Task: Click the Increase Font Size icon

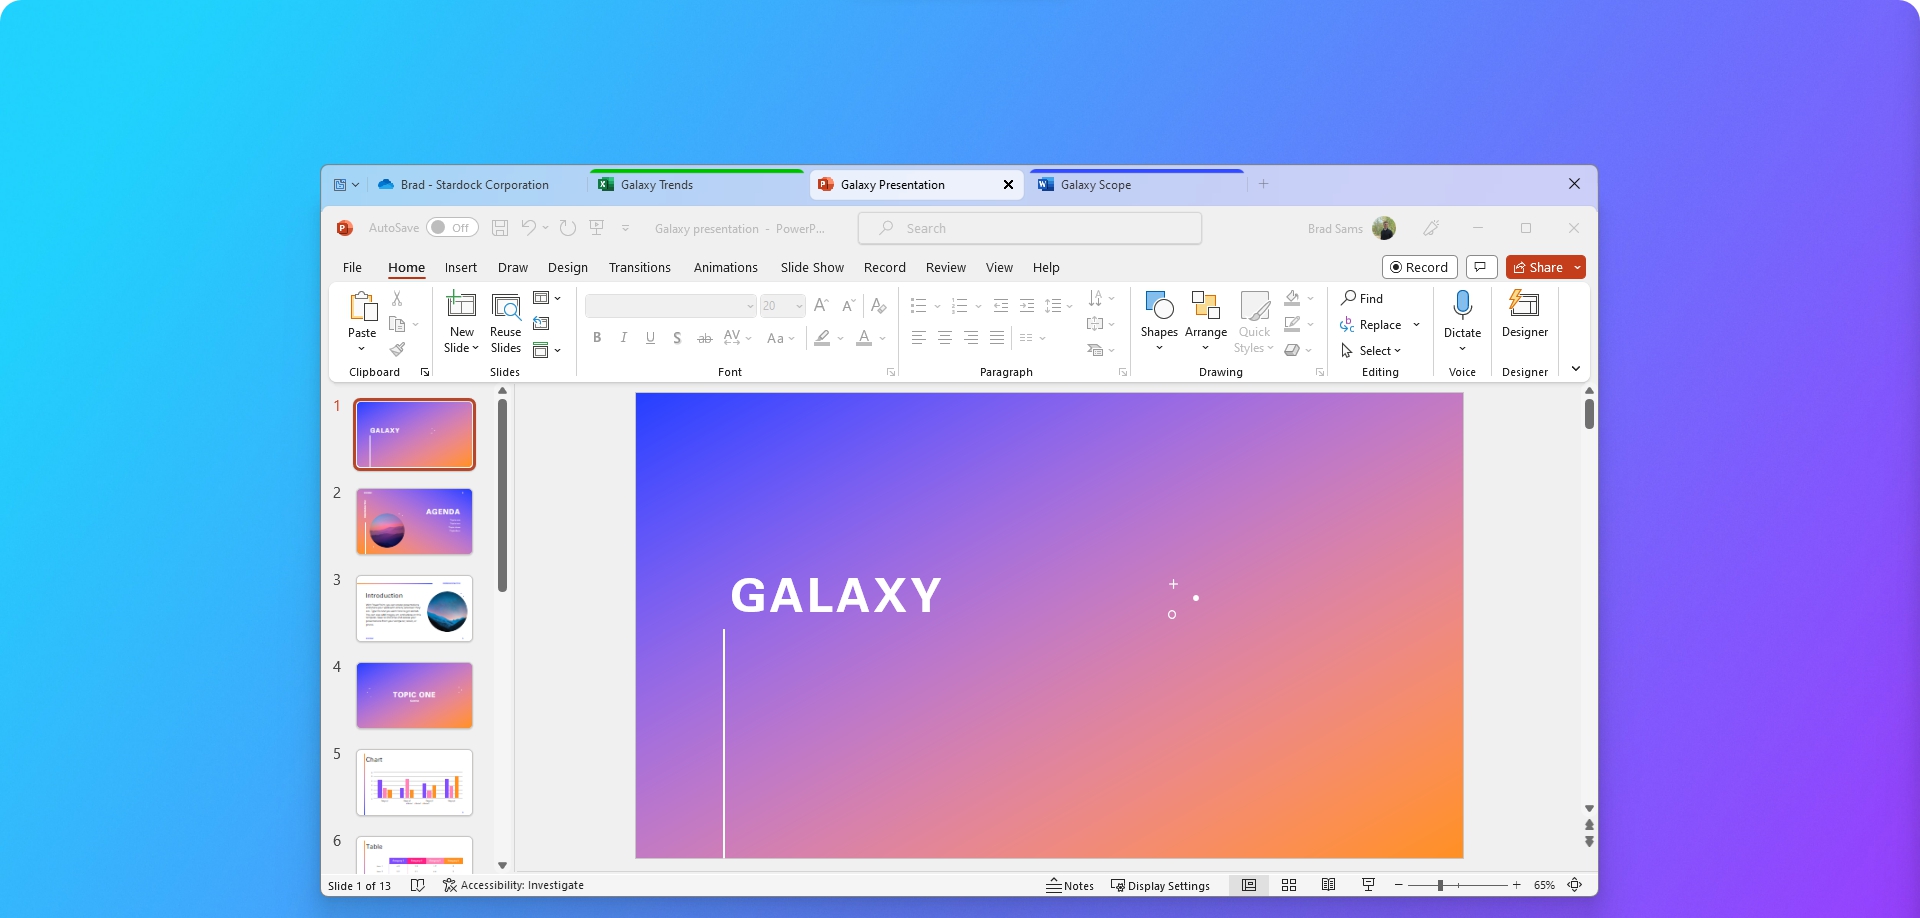Action: (x=821, y=305)
